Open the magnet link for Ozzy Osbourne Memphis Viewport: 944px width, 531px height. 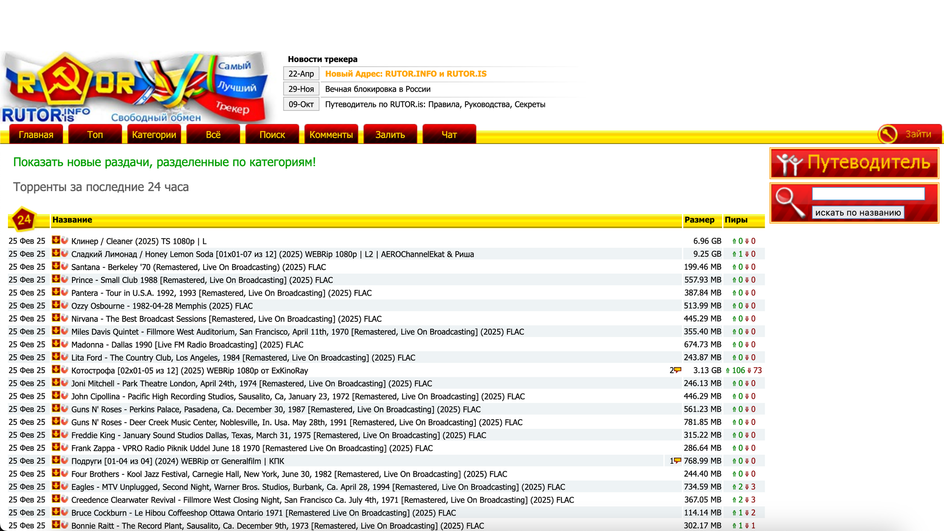coord(64,305)
